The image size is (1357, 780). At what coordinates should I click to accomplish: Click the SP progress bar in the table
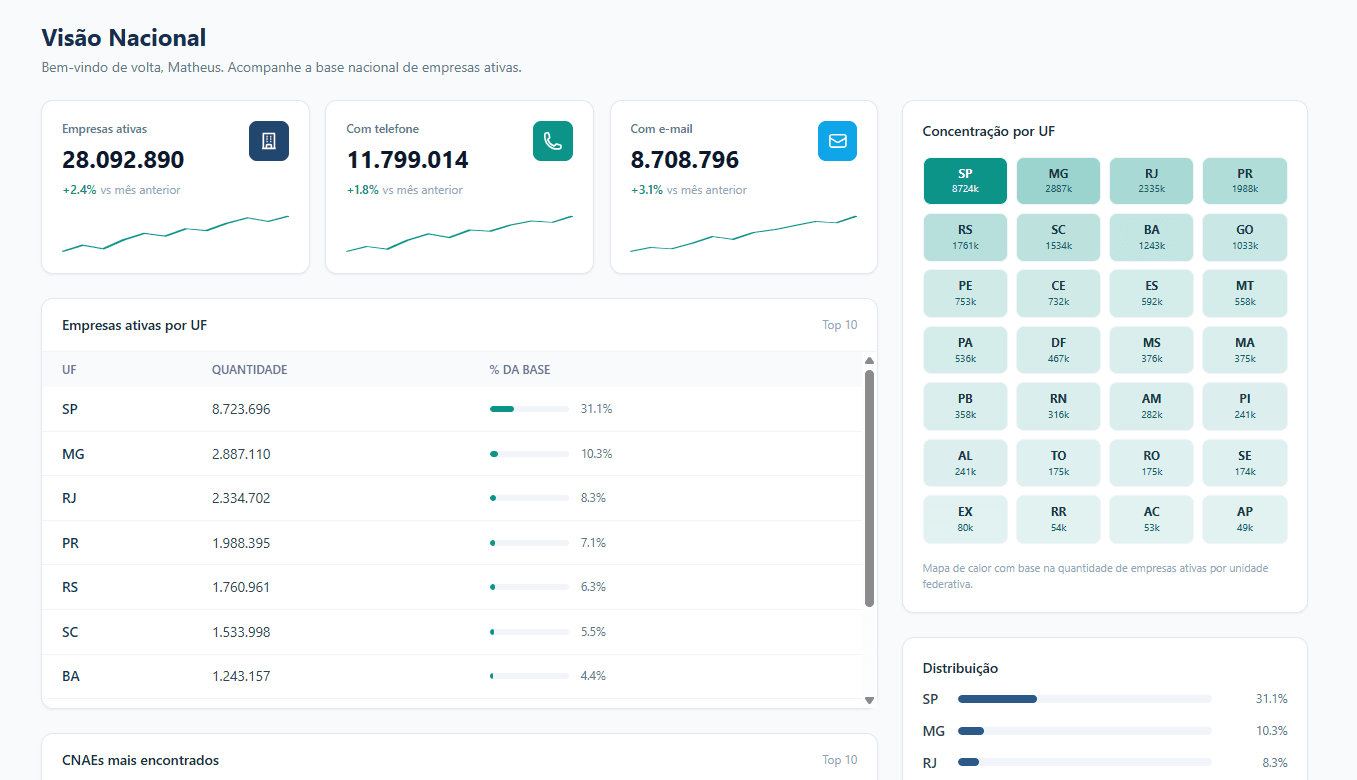[529, 409]
